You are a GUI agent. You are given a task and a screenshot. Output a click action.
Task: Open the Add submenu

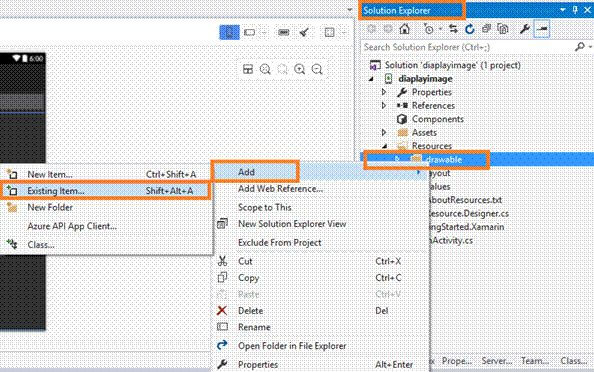pos(321,172)
